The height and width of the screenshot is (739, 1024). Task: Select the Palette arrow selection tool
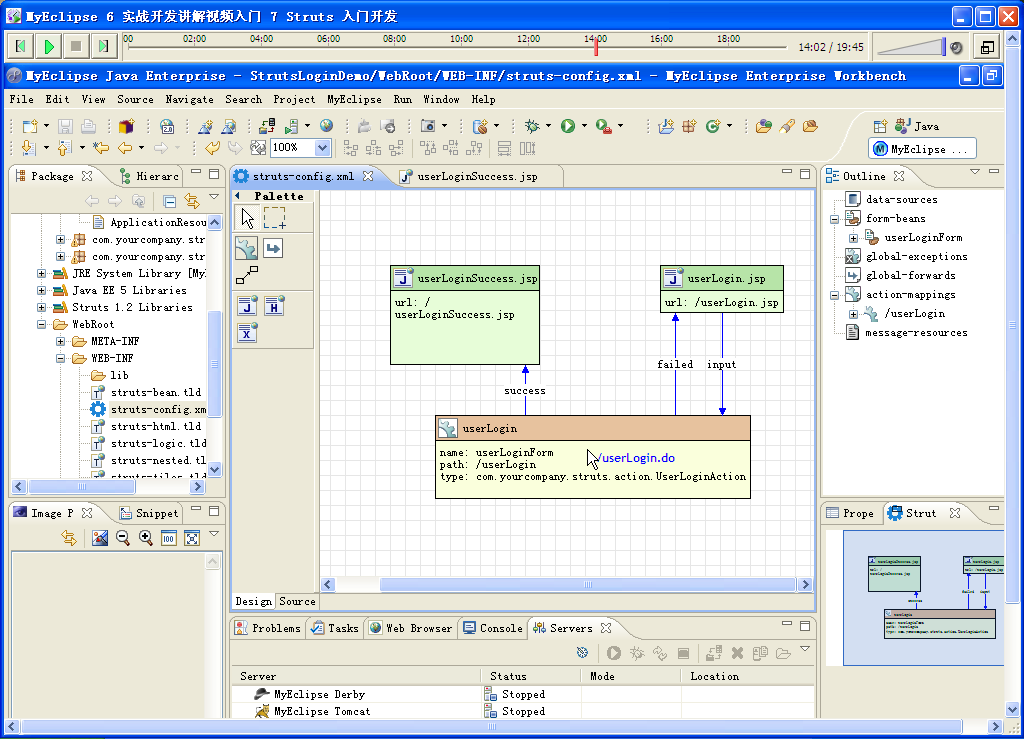pos(248,218)
